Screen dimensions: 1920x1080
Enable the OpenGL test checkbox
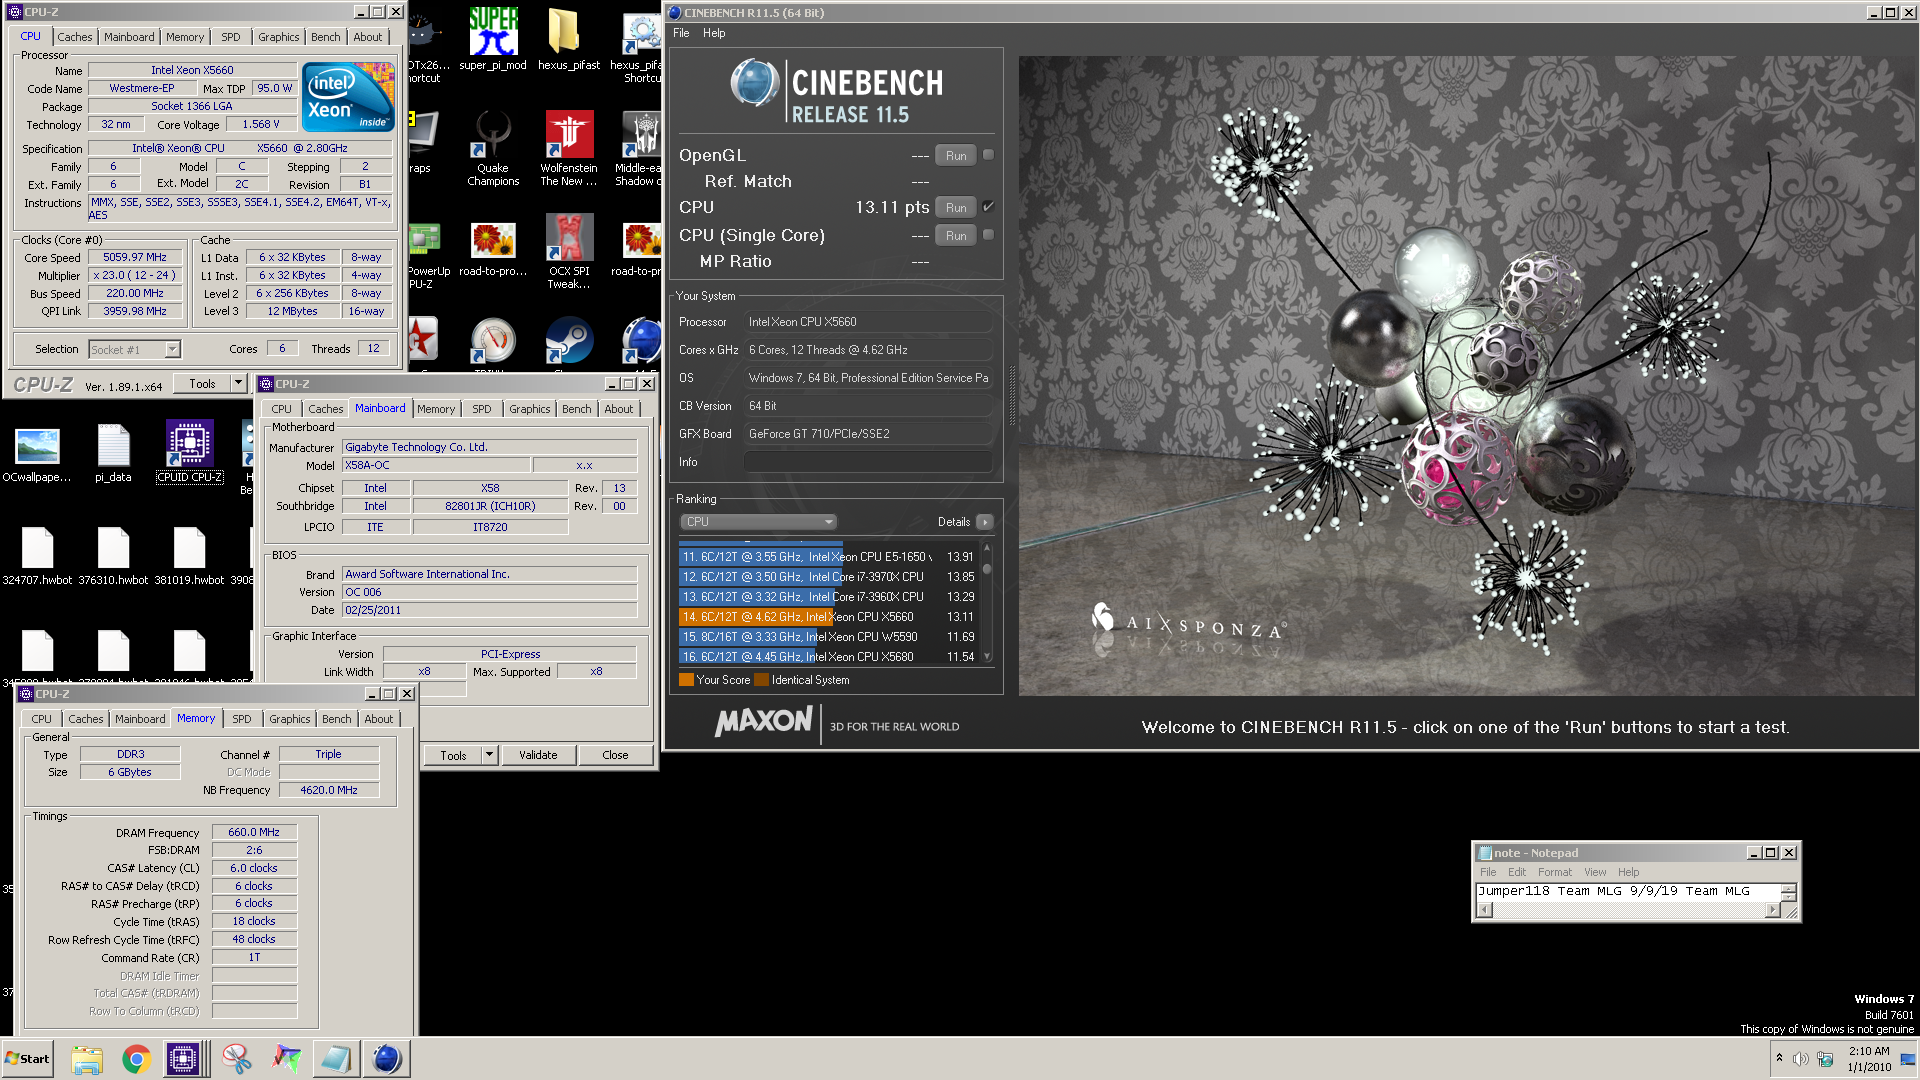tap(988, 155)
